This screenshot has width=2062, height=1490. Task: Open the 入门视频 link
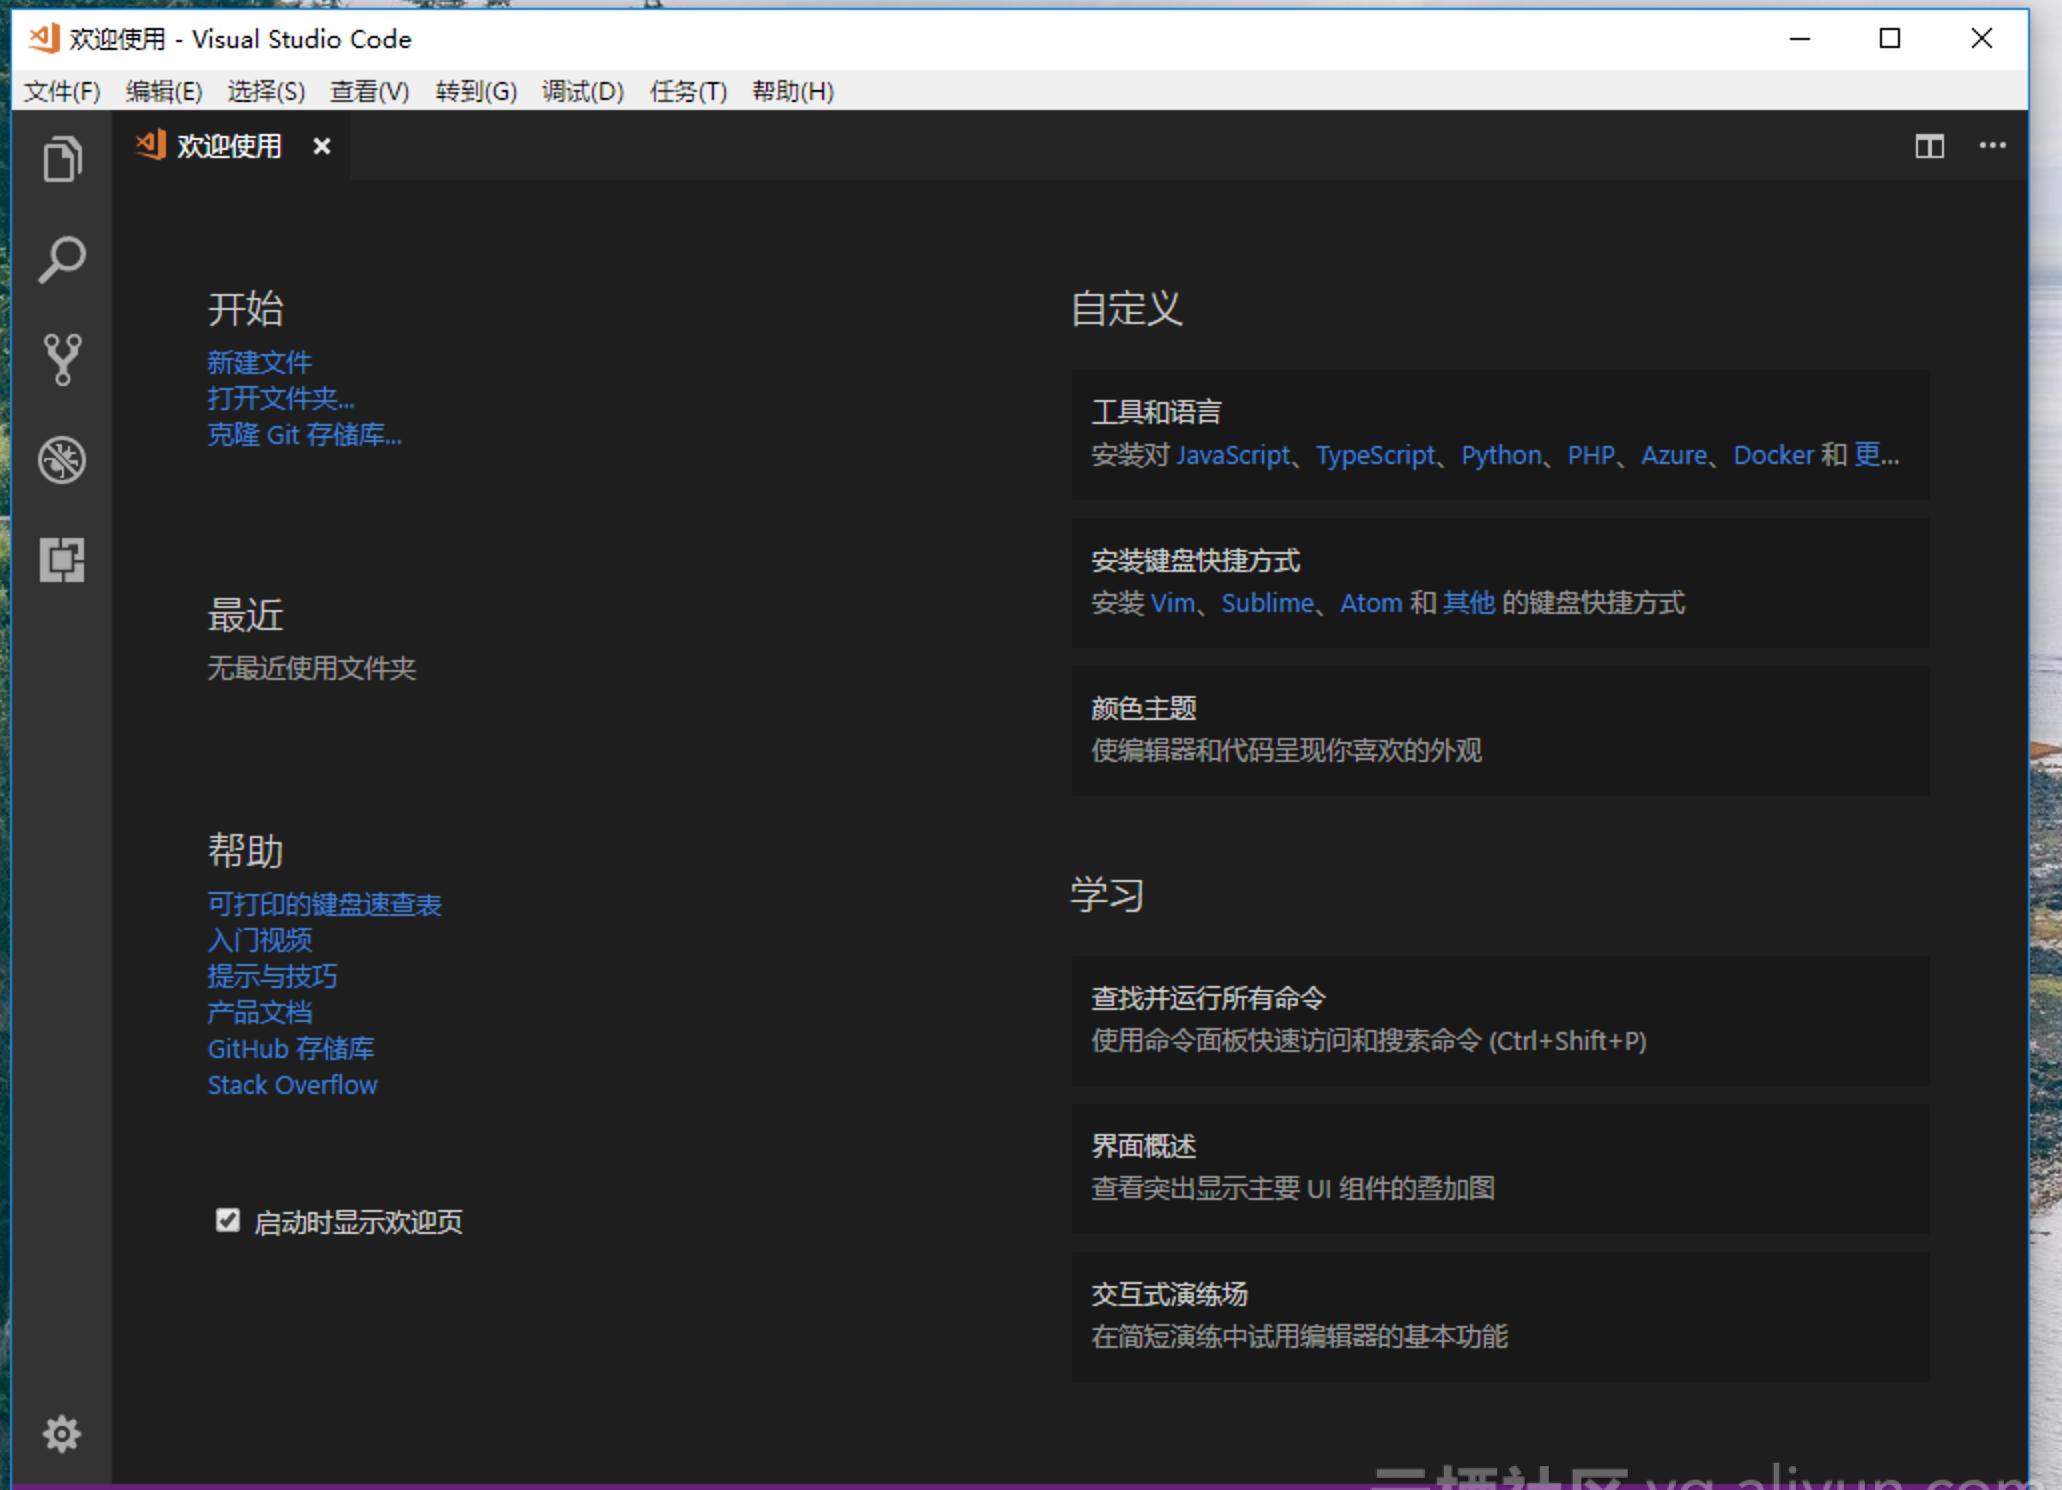(260, 940)
